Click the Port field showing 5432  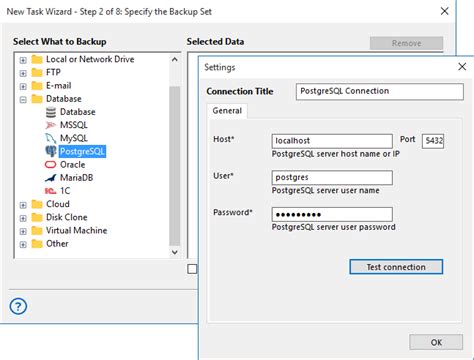tap(433, 141)
